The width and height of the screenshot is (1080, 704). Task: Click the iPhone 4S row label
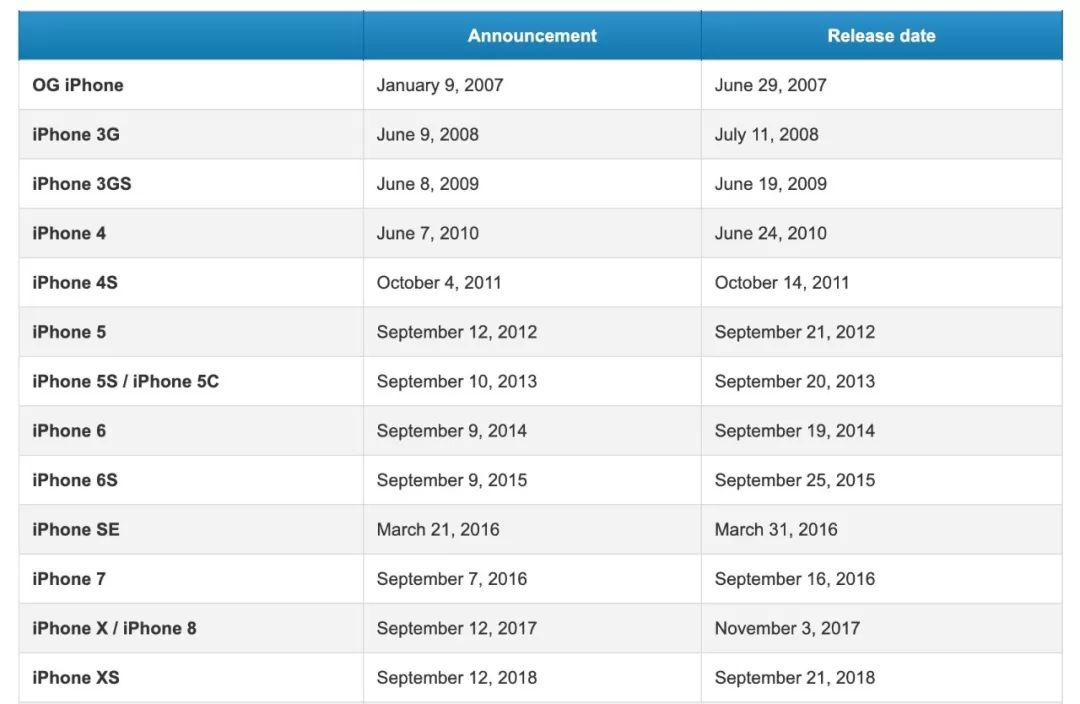click(x=75, y=283)
